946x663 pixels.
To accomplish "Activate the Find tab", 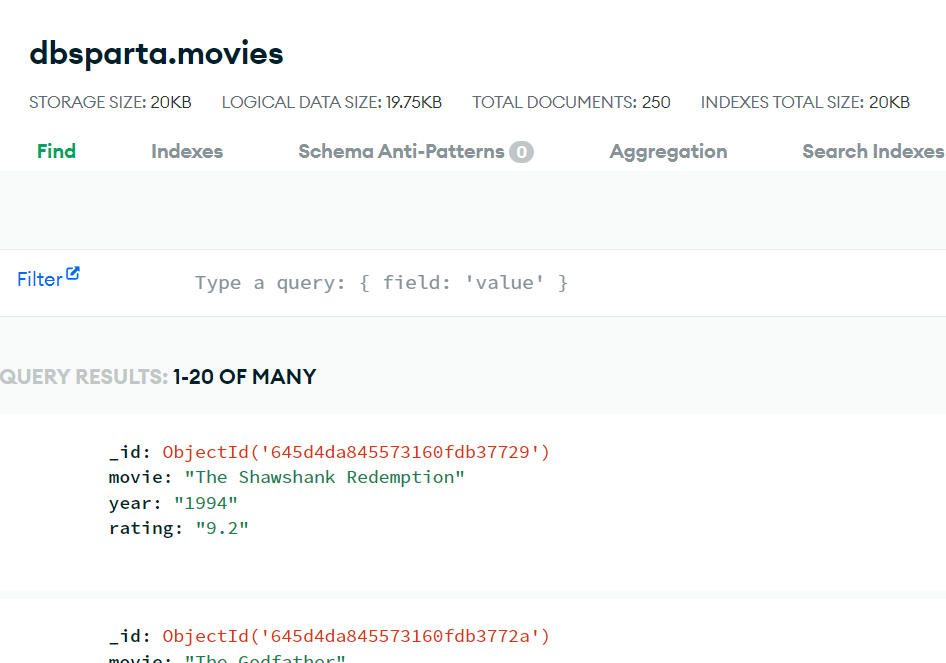I will [x=56, y=151].
